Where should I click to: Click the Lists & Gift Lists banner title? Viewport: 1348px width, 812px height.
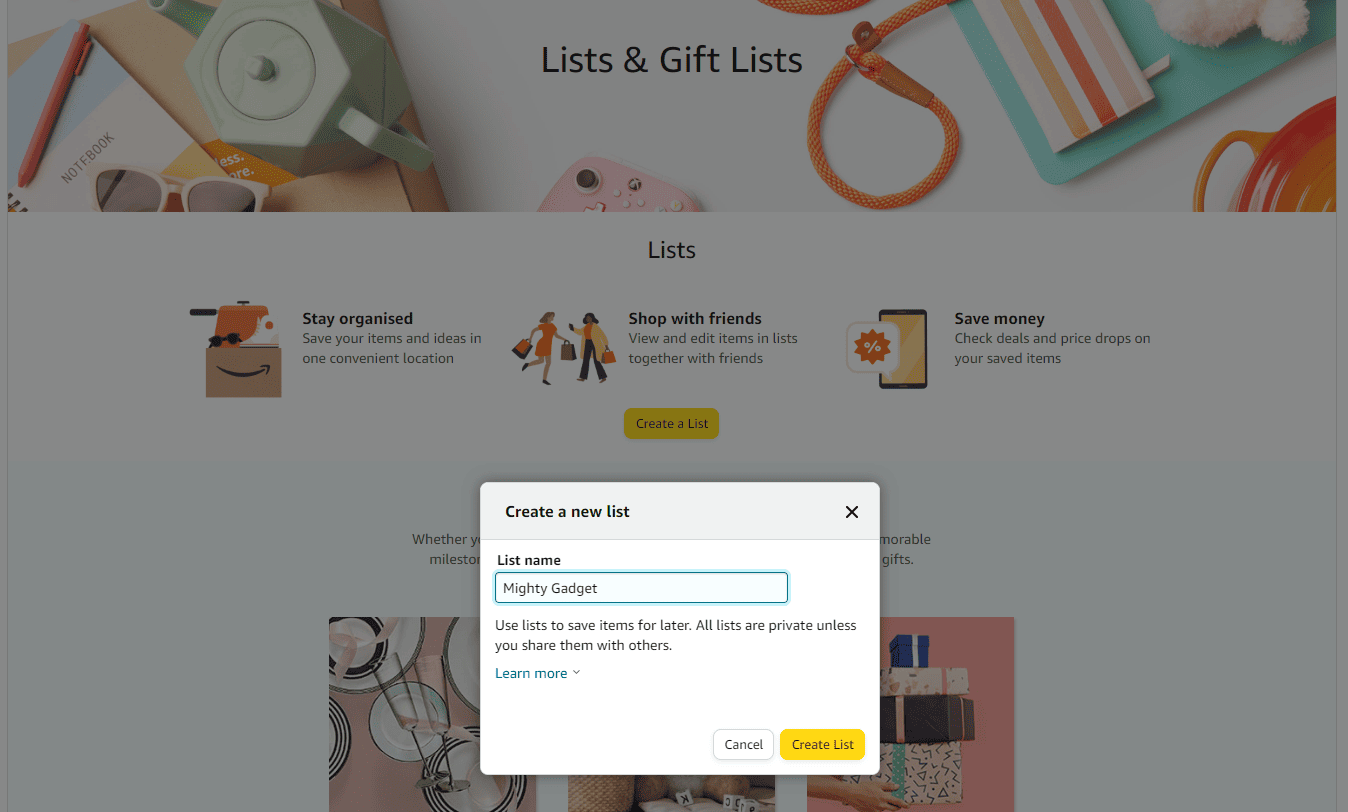click(x=671, y=60)
